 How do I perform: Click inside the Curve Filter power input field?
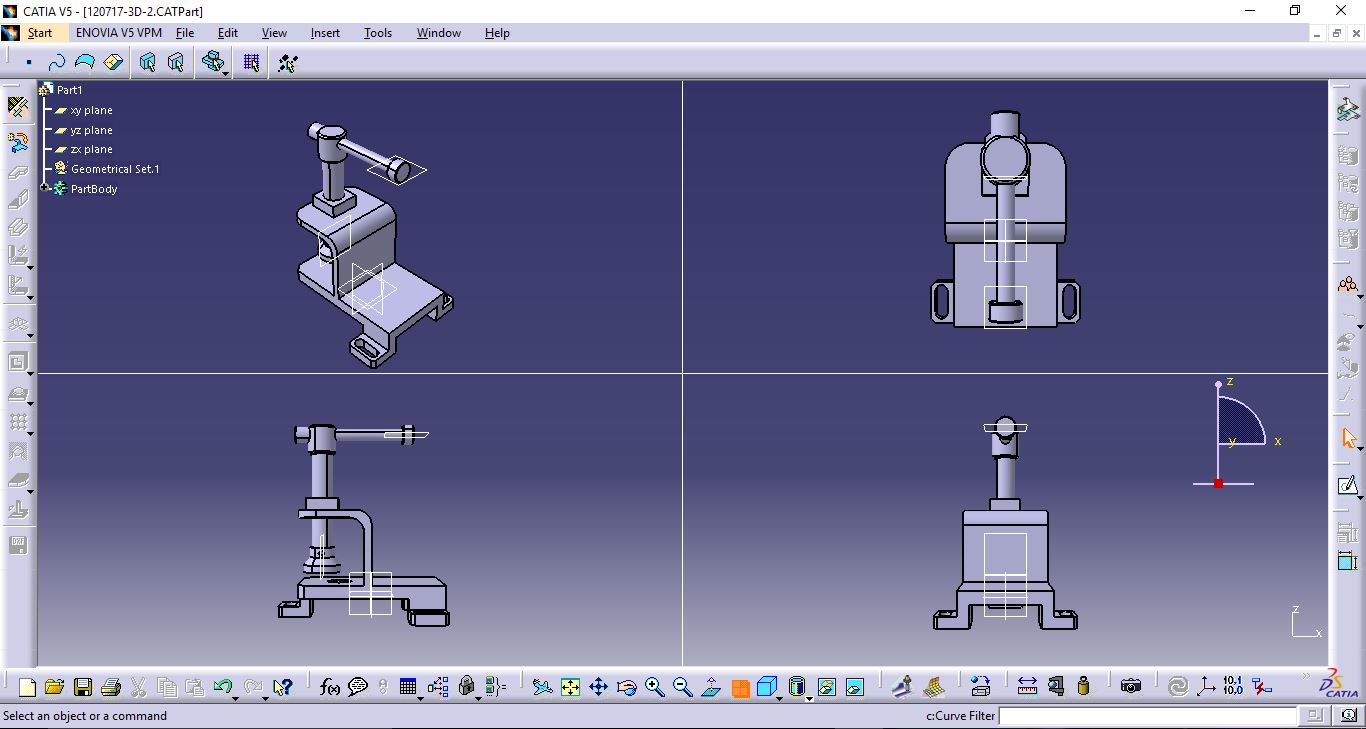1150,716
